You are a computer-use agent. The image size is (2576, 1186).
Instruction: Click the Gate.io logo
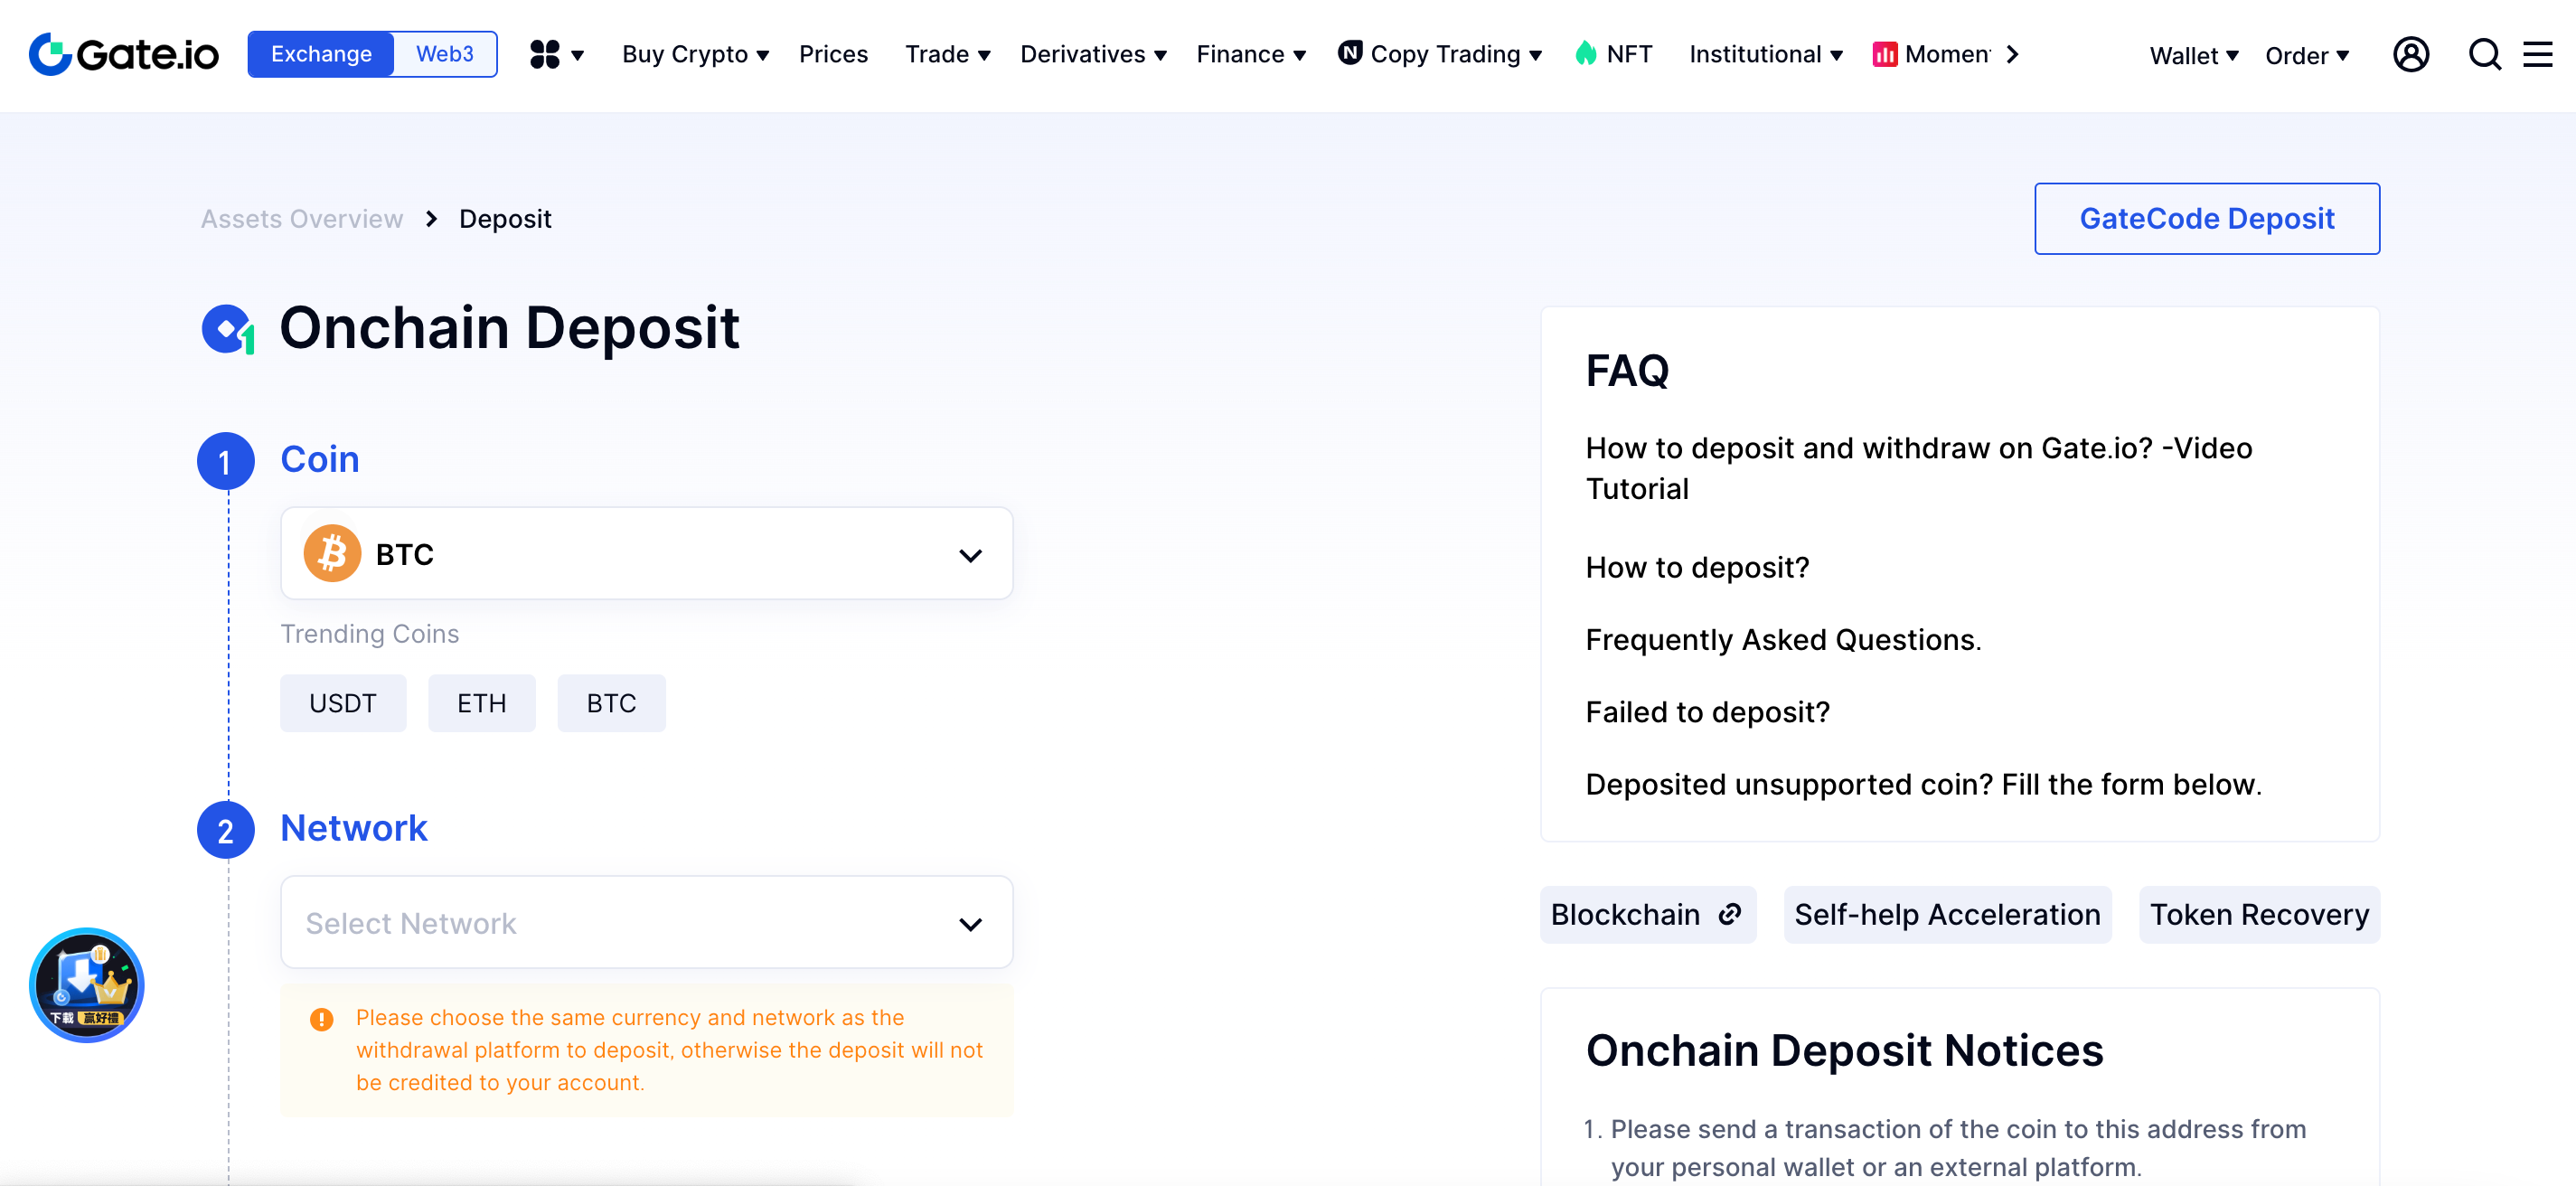point(123,54)
